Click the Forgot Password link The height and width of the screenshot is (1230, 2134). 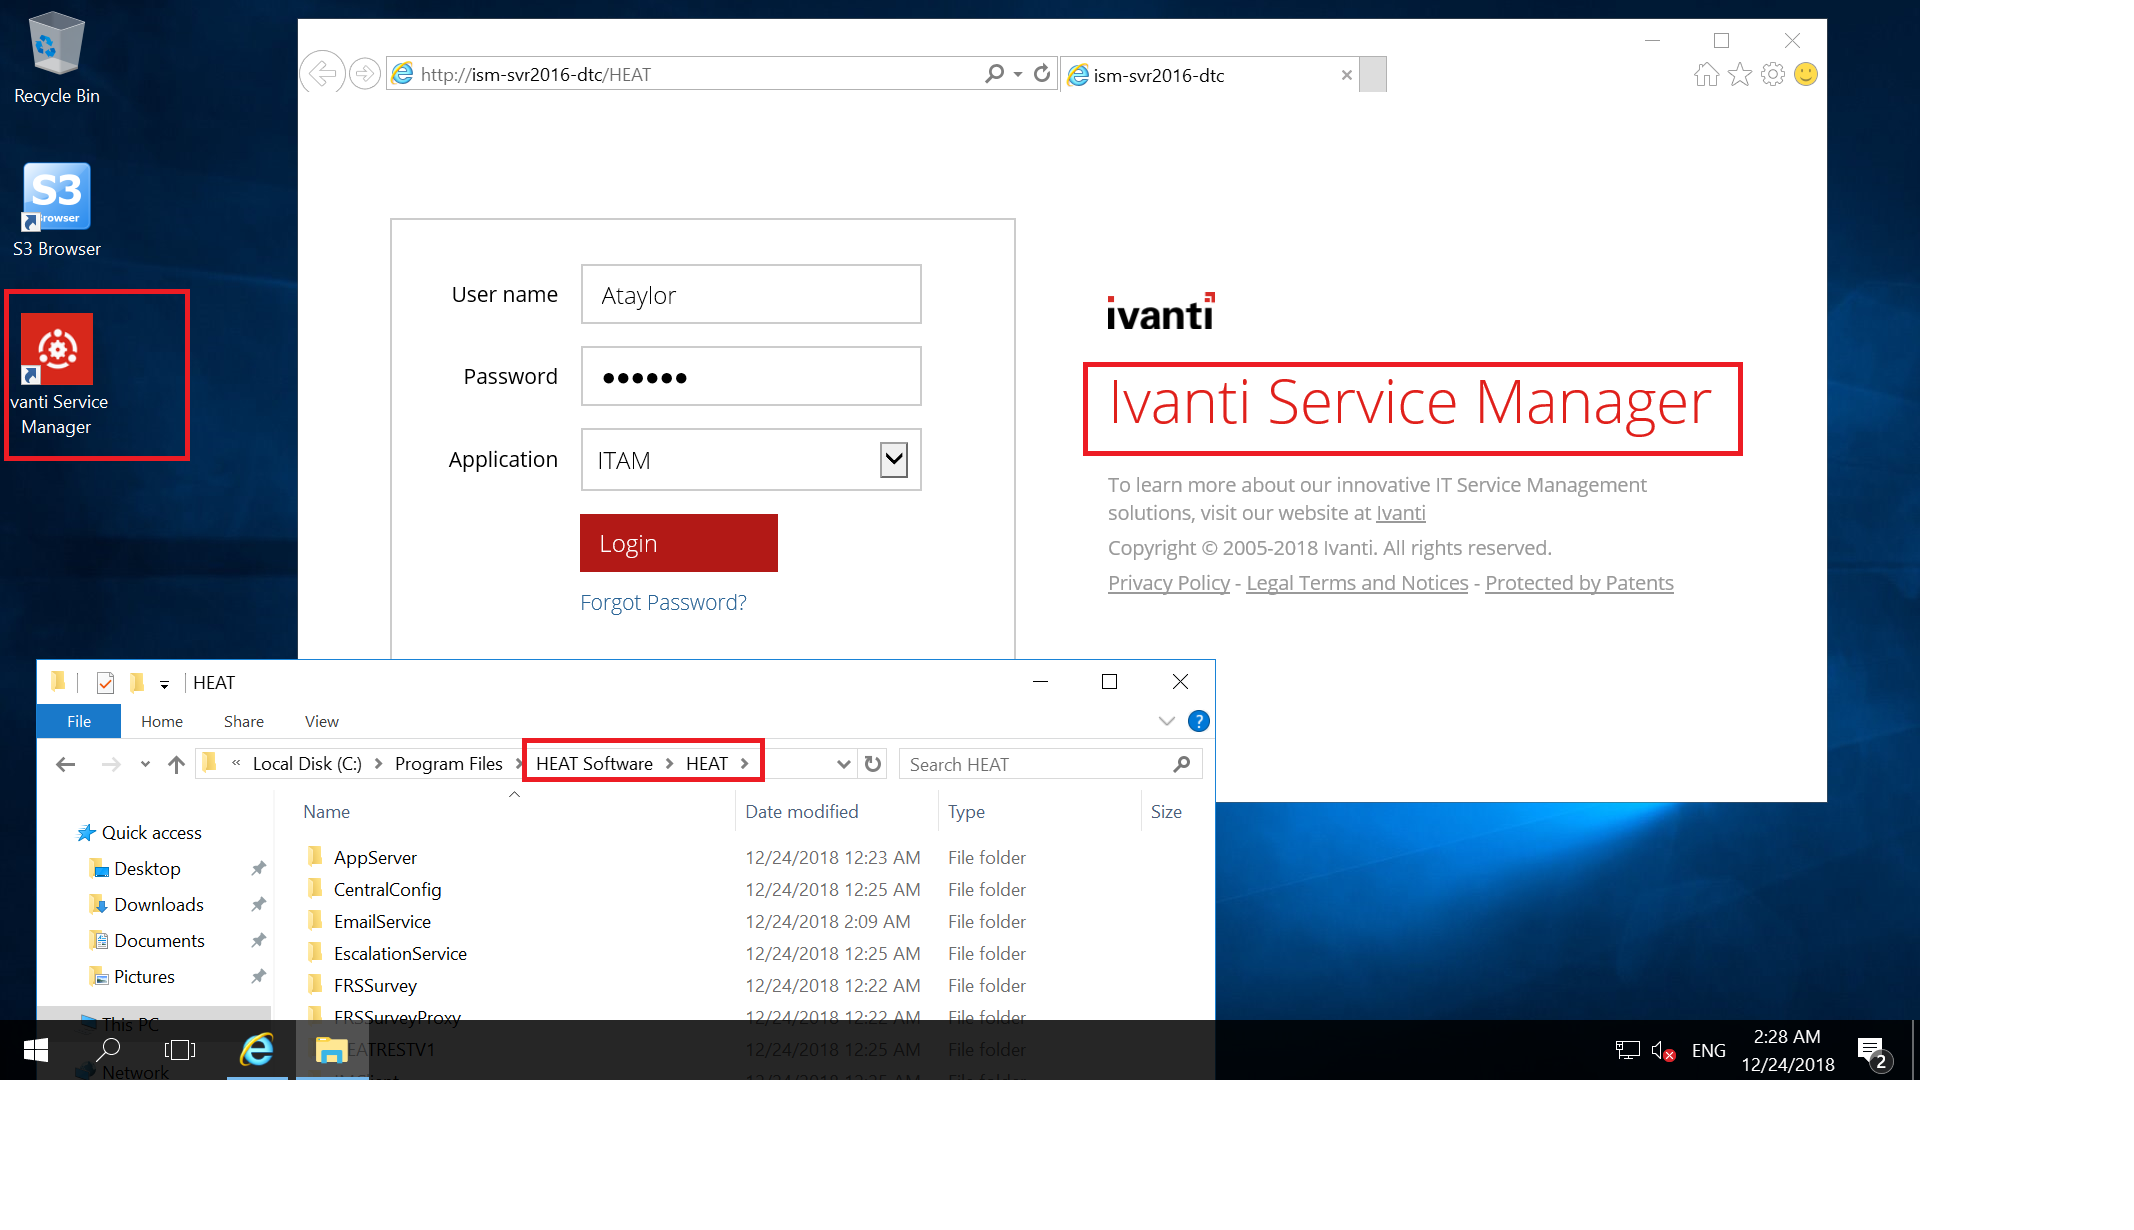663,602
